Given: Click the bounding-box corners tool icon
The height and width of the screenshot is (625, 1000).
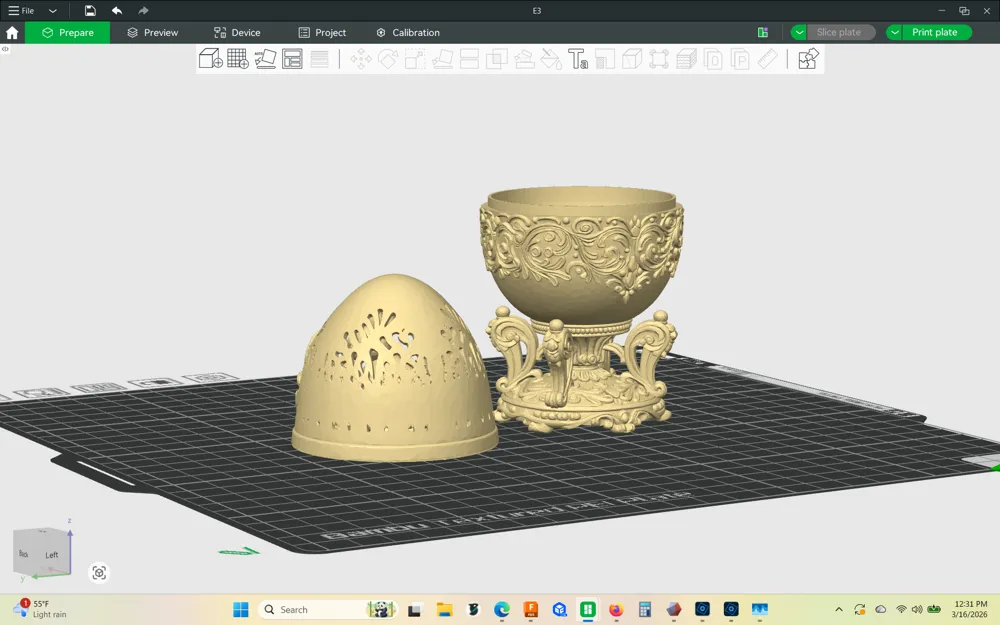Looking at the screenshot, I should (x=659, y=59).
